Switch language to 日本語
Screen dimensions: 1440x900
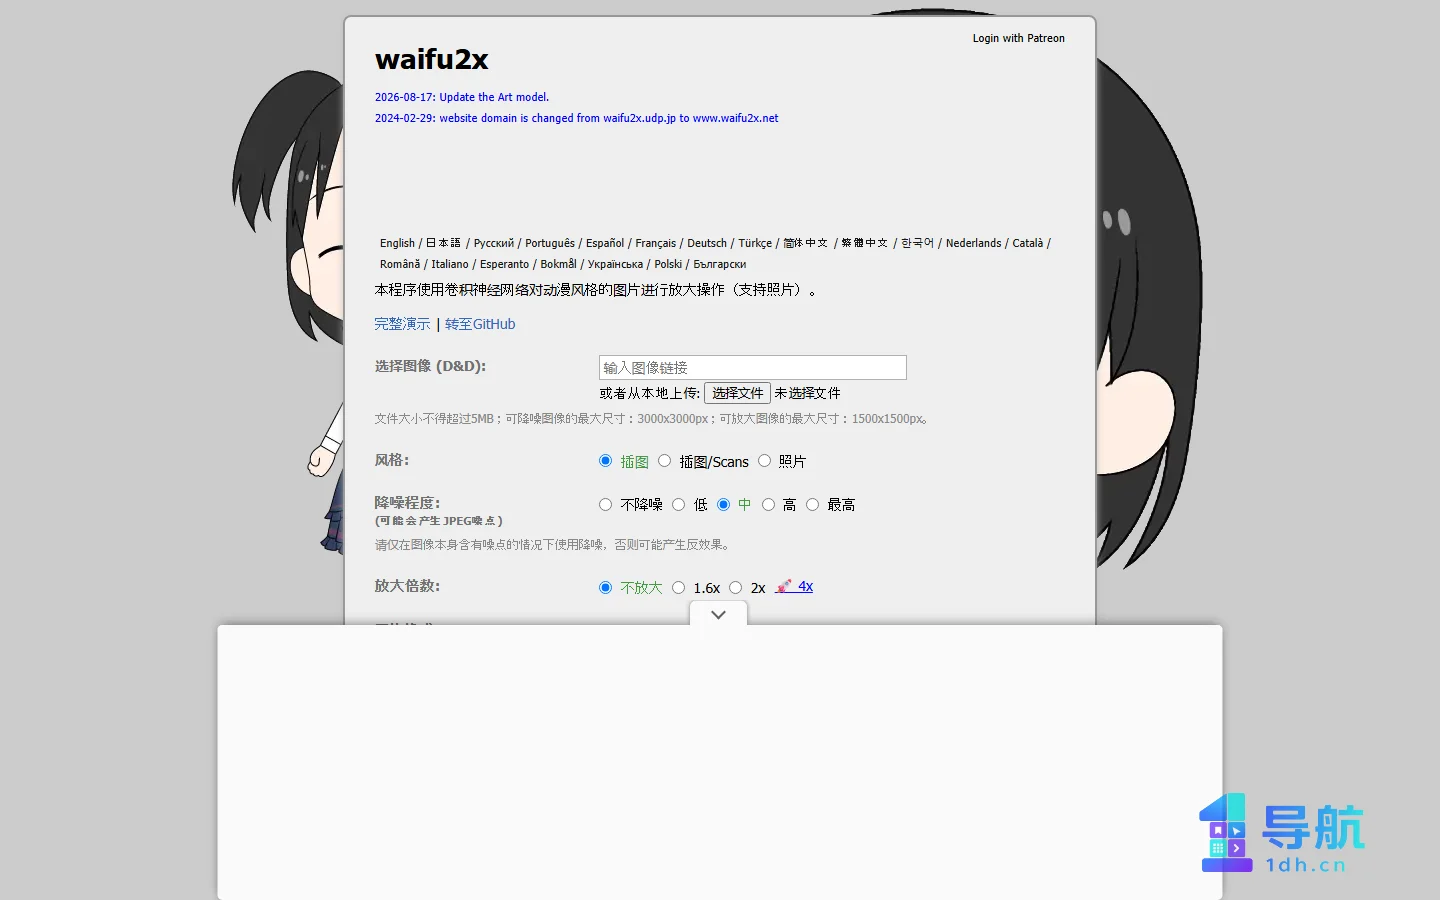tap(443, 243)
